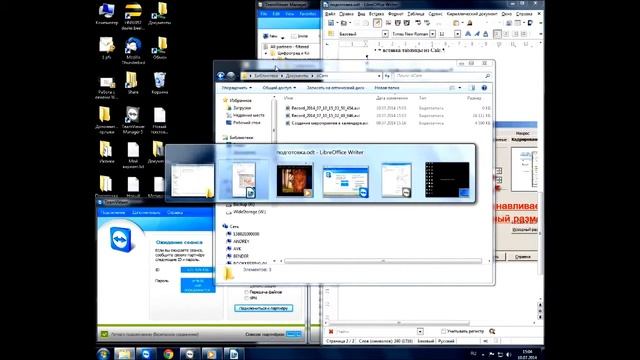Select the TeamViewer thumbnail with blue panel
The height and width of the screenshot is (360, 640).
pyautogui.click(x=346, y=181)
